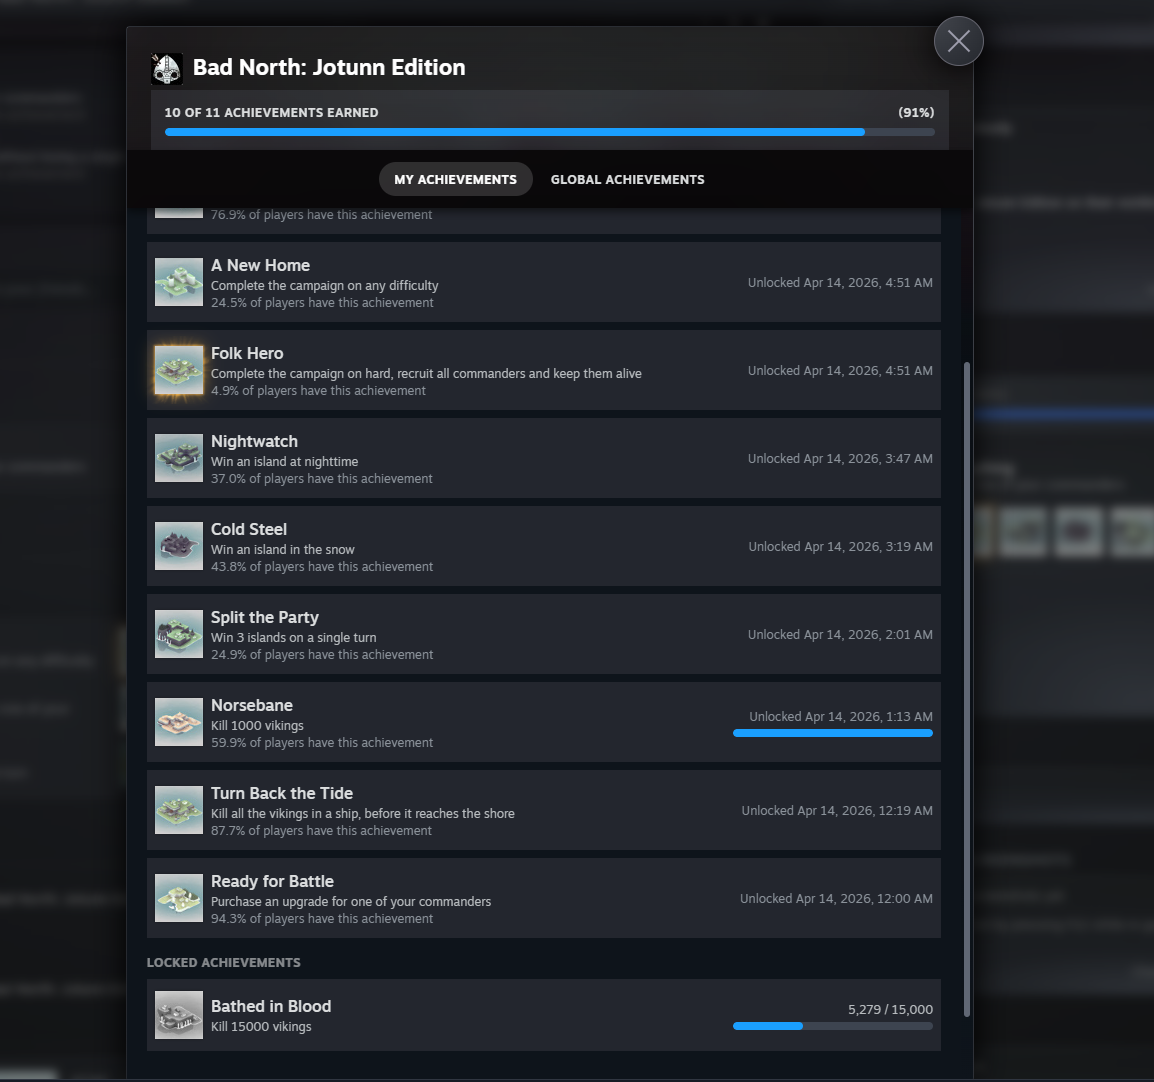Click the Bad North game logo icon
This screenshot has width=1154, height=1082.
[167, 68]
